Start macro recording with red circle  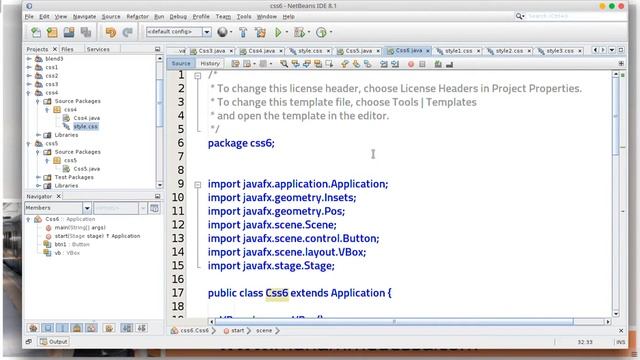pos(411,64)
